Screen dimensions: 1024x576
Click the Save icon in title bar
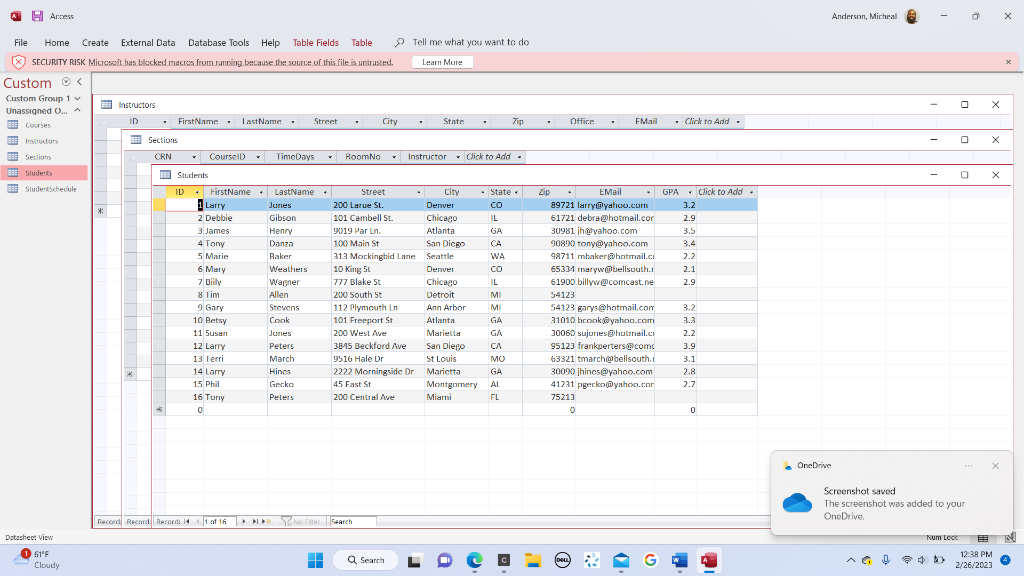pyautogui.click(x=37, y=16)
